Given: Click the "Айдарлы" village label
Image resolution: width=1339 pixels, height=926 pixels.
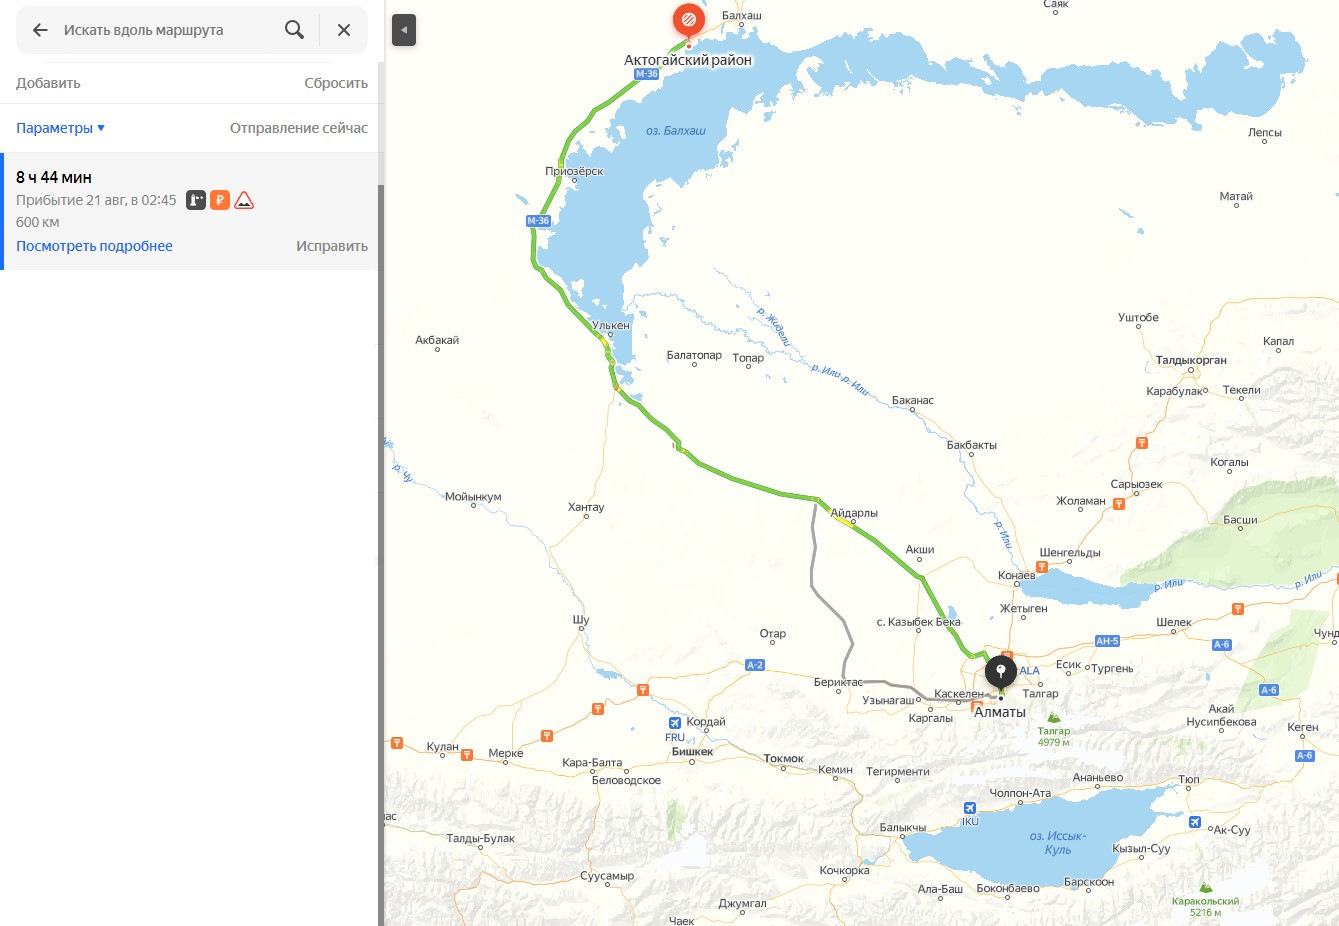Looking at the screenshot, I should (x=854, y=513).
